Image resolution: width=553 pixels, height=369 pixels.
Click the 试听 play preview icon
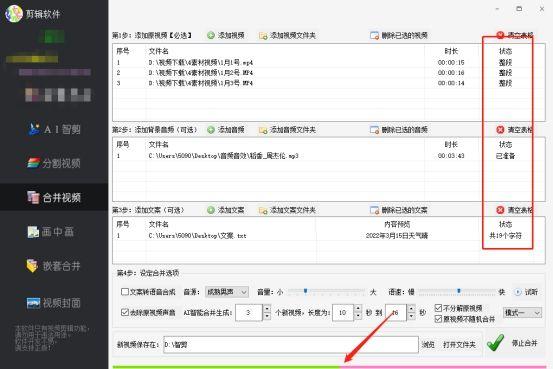(x=518, y=292)
